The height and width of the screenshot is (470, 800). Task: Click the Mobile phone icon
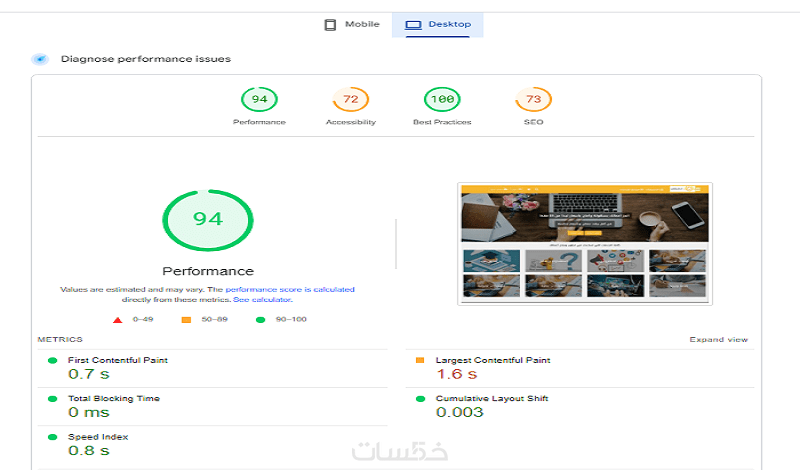tap(330, 24)
